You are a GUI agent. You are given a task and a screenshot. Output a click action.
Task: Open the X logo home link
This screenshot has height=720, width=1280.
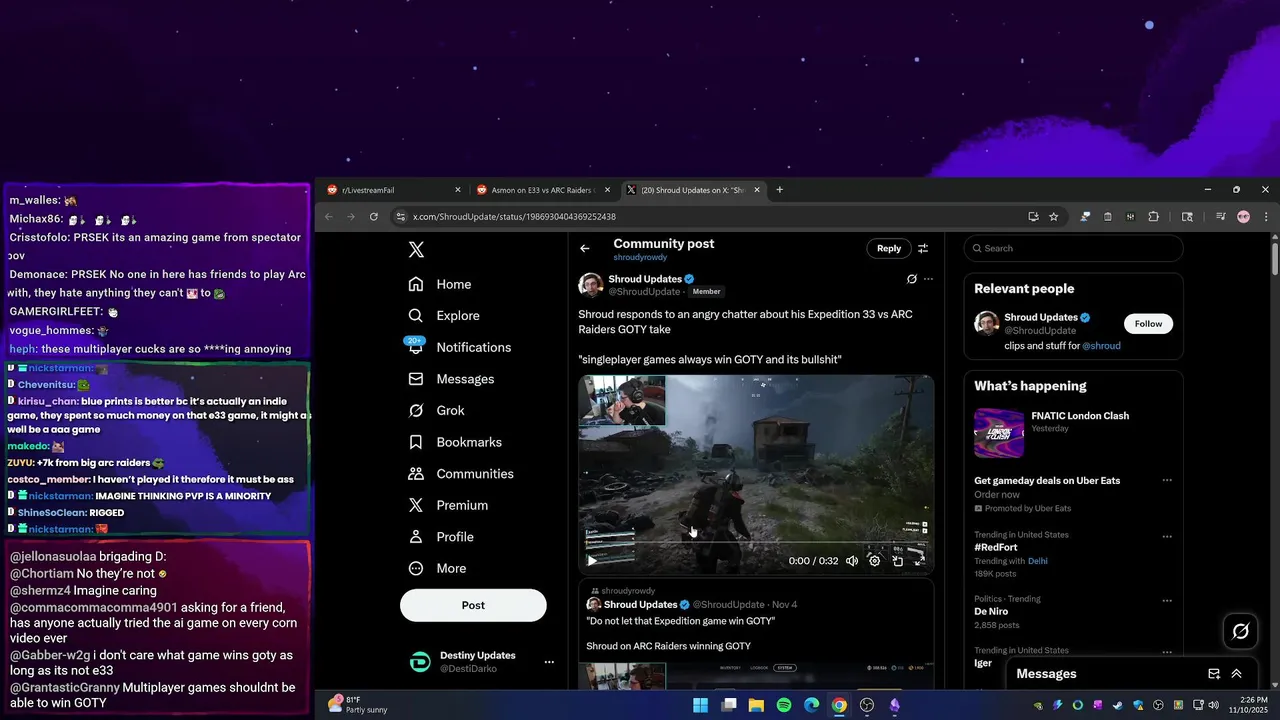coord(416,250)
